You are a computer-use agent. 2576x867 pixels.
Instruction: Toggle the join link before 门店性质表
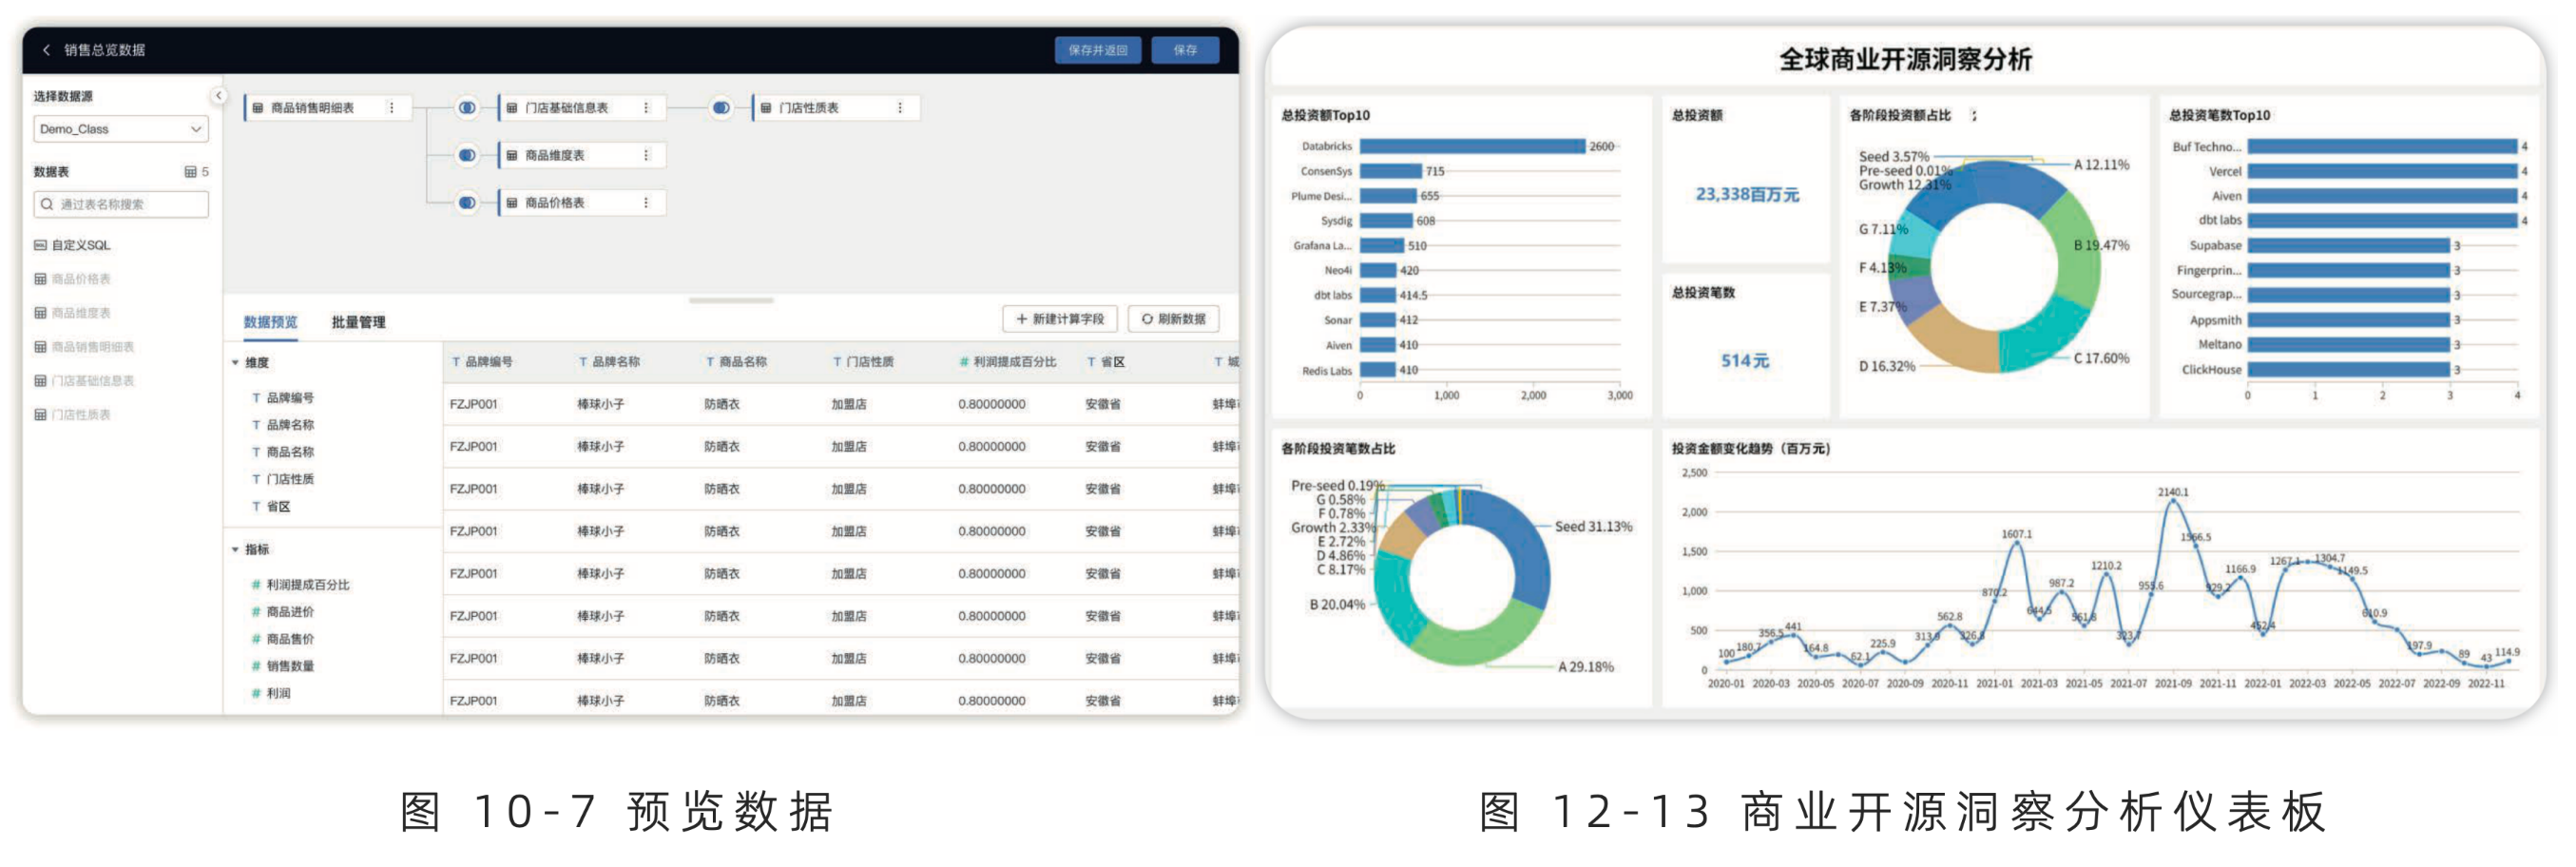tap(721, 108)
